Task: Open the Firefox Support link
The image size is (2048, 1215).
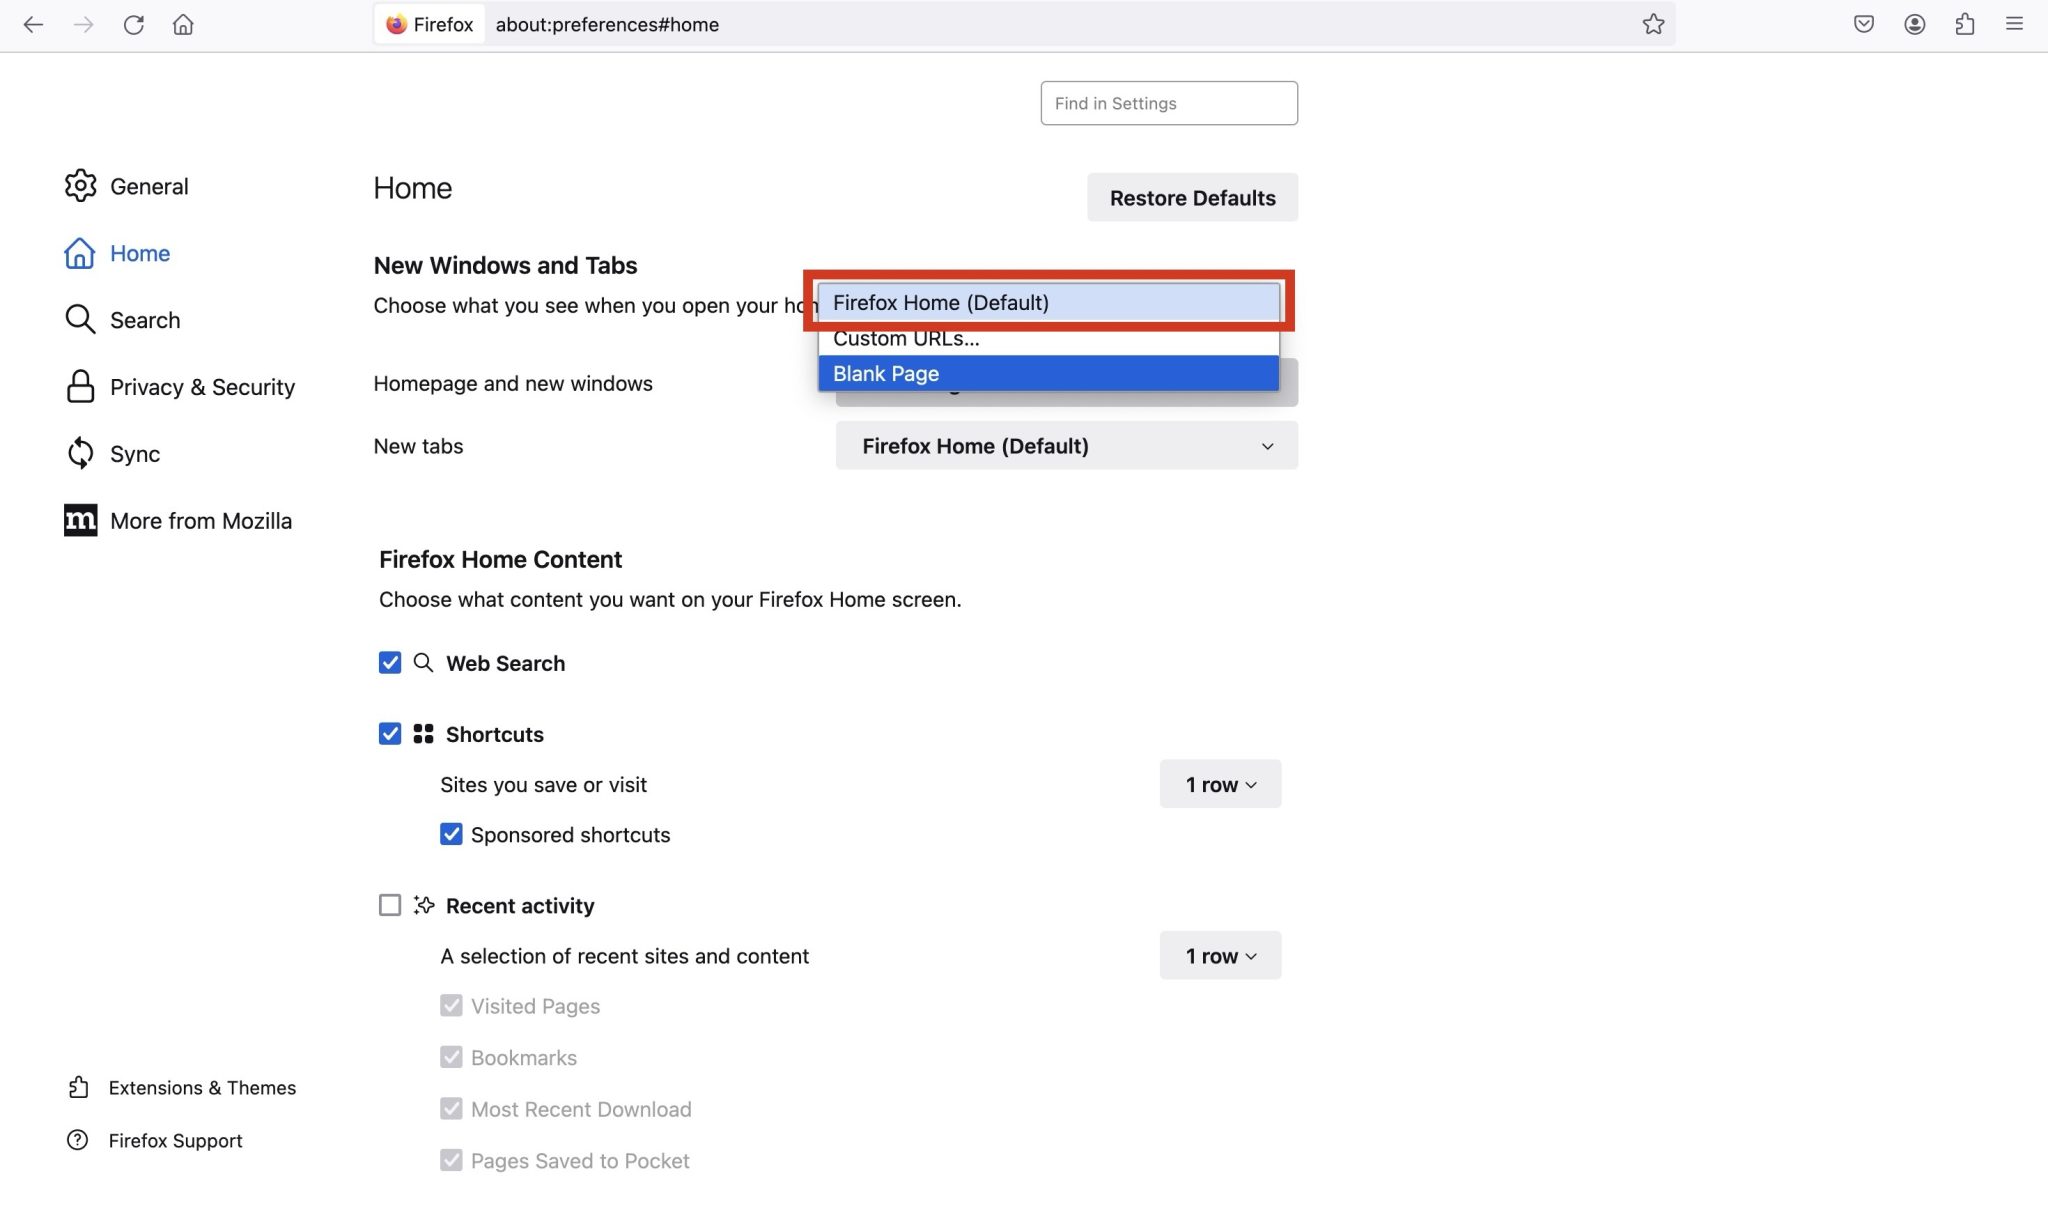Action: point(175,1141)
